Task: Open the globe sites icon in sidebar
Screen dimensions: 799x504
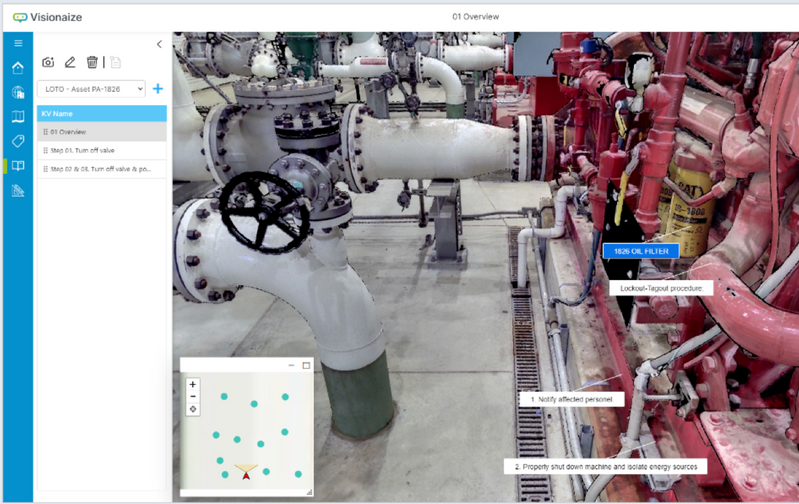Action: [17, 92]
